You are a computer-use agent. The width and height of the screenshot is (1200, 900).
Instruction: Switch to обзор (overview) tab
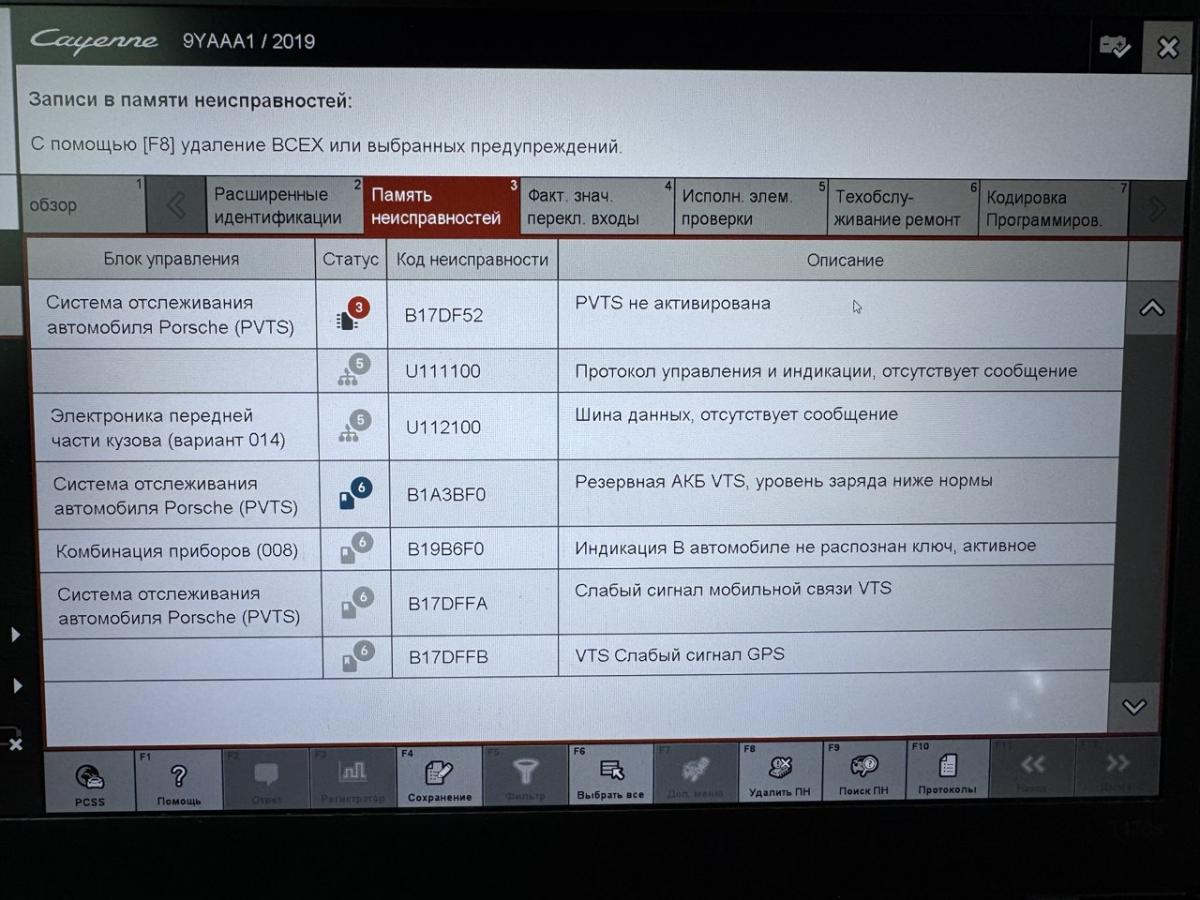coord(82,206)
